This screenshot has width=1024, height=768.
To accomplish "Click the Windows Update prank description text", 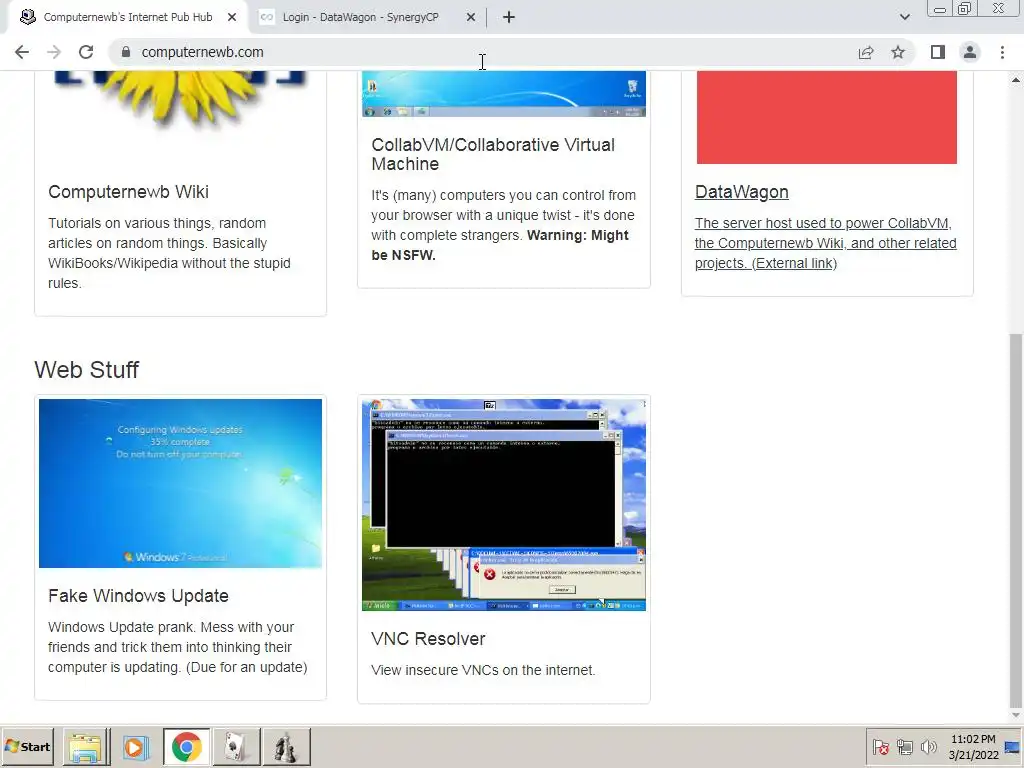I will point(178,647).
